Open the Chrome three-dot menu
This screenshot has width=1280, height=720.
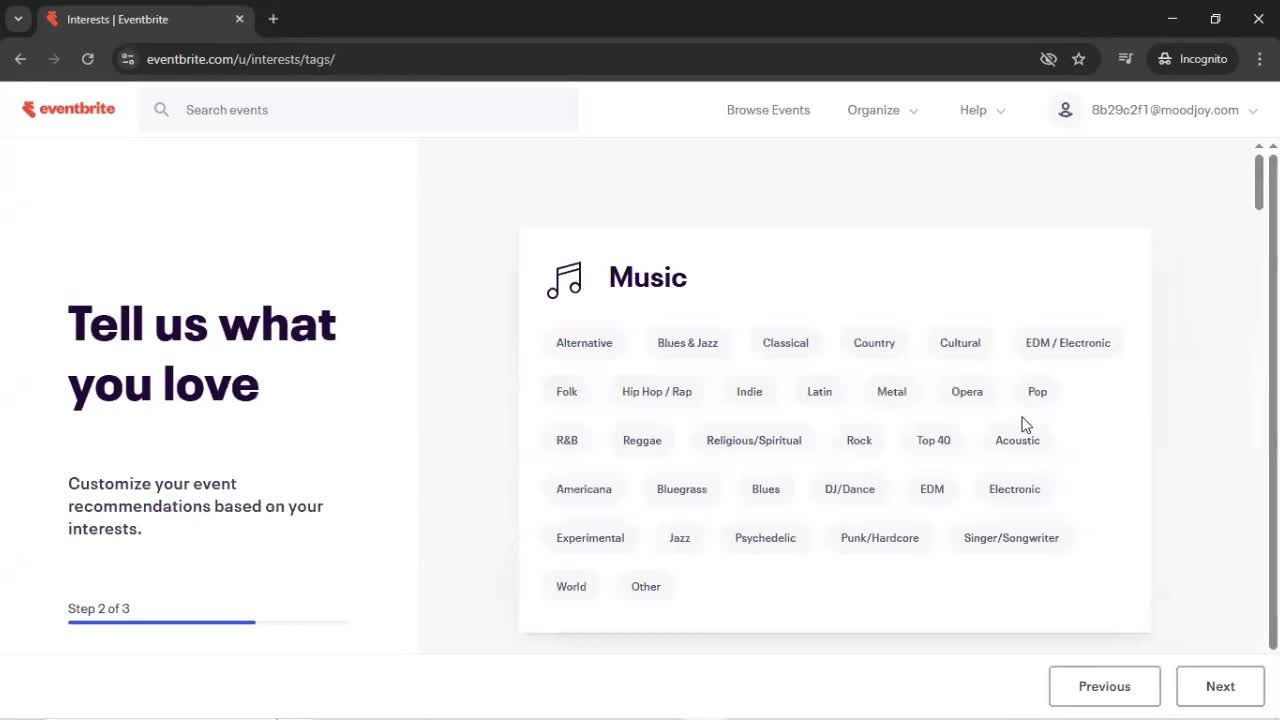[x=1259, y=59]
